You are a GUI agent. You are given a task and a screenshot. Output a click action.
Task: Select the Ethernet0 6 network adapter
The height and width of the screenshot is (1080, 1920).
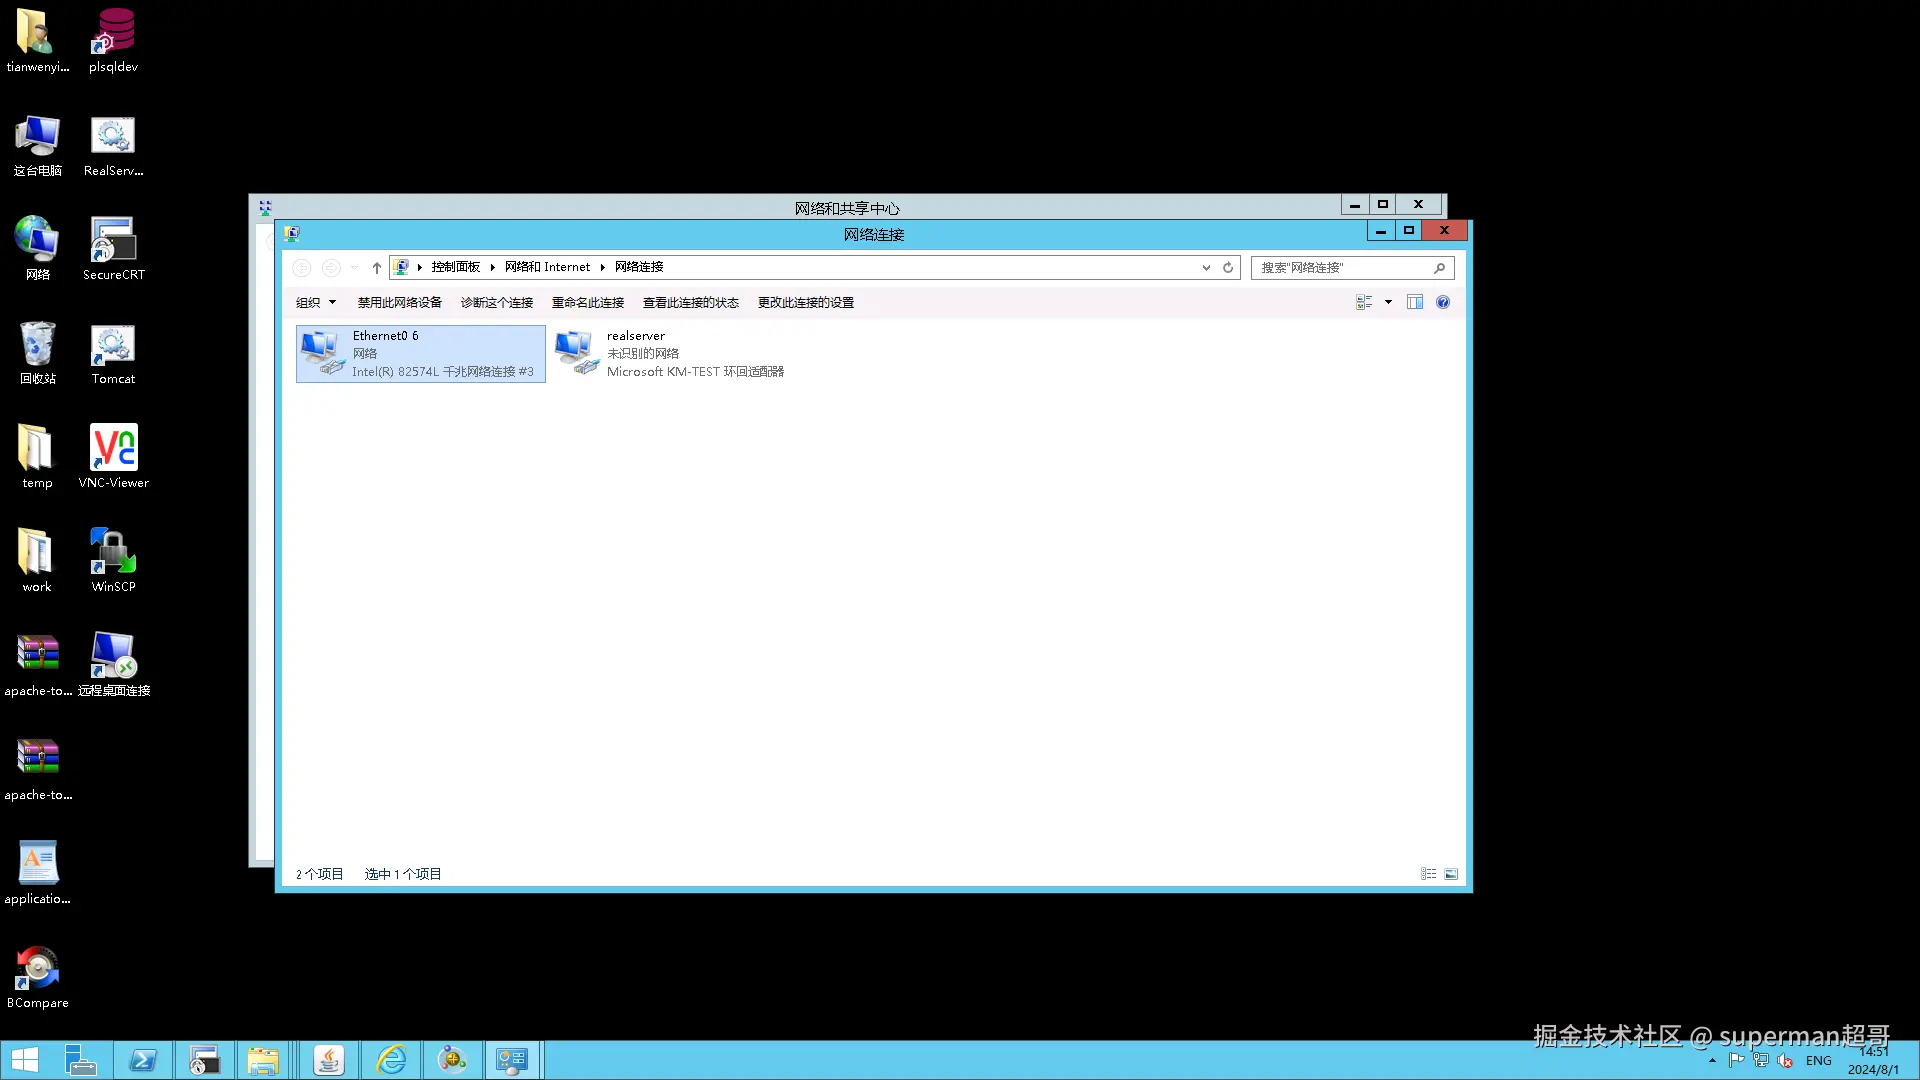click(x=420, y=354)
